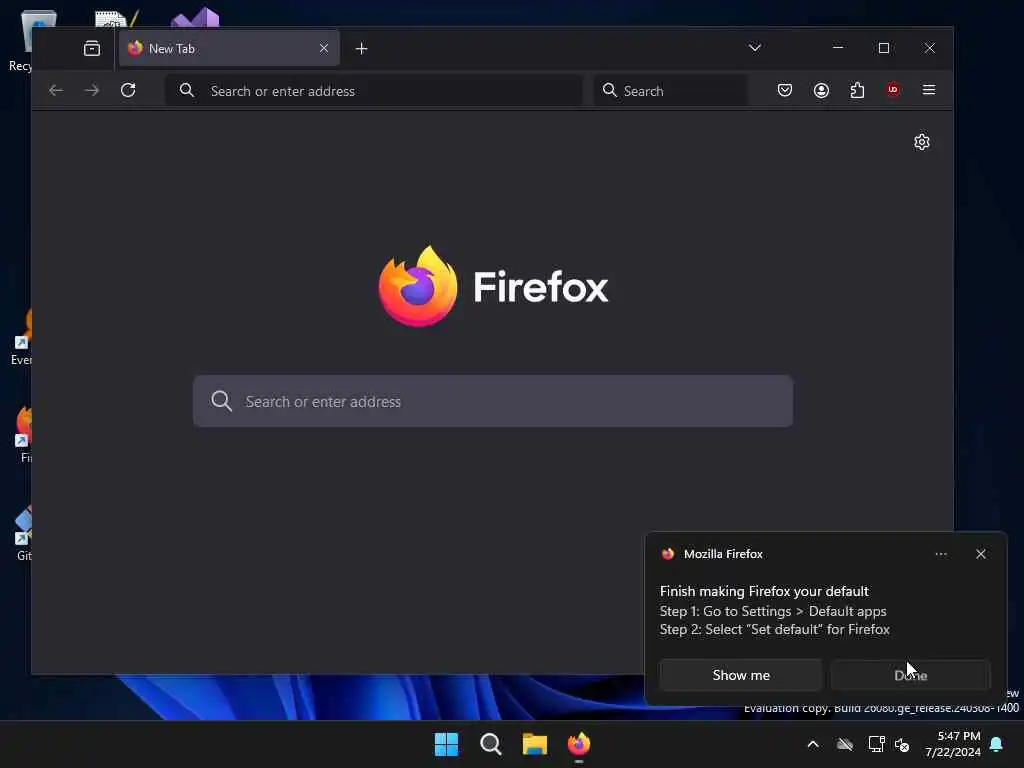Click the muted volume tray icon
The image size is (1024, 768).
click(902, 744)
